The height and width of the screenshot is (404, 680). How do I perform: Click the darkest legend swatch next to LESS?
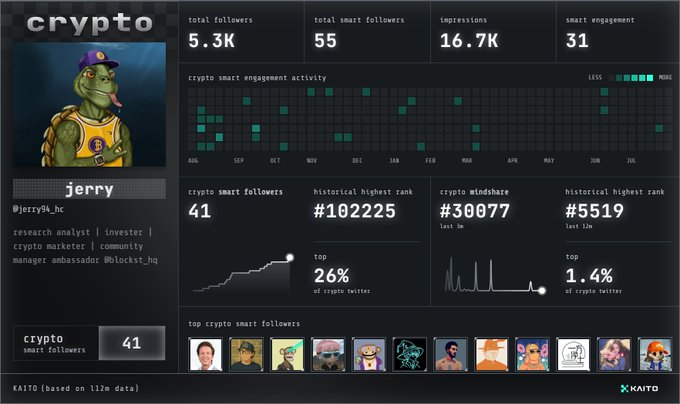[611, 78]
